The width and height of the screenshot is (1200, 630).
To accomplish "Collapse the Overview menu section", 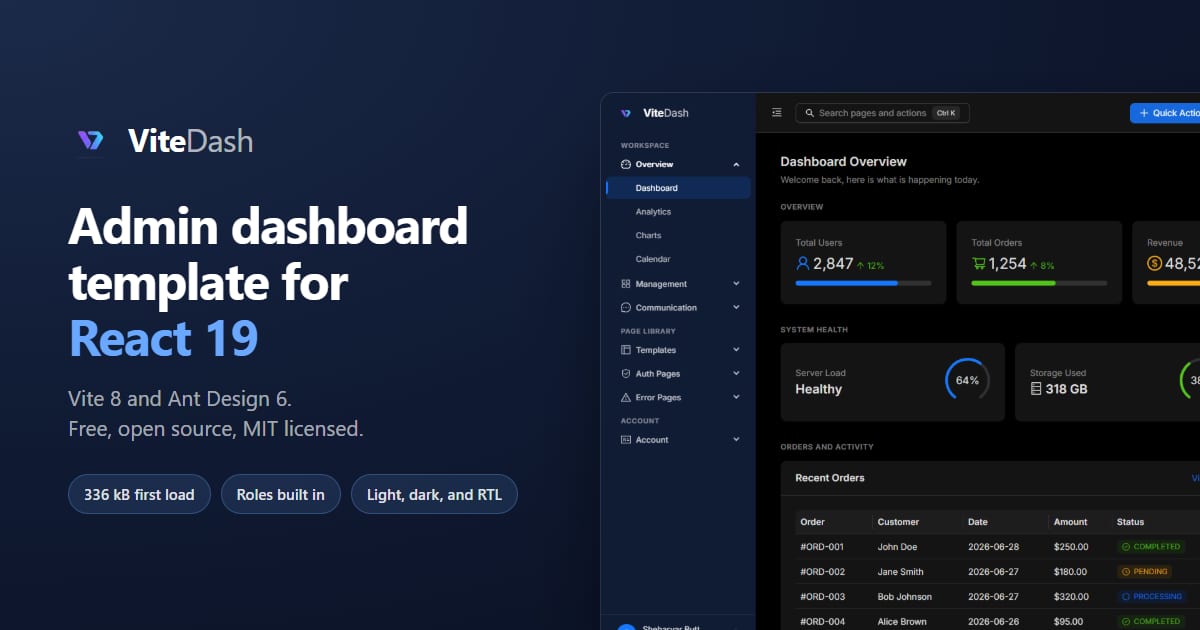I will point(736,164).
